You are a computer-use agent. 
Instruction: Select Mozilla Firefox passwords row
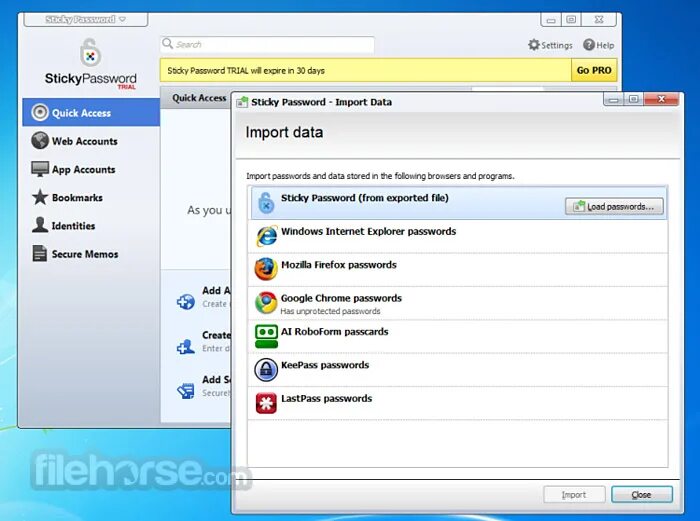(x=458, y=270)
